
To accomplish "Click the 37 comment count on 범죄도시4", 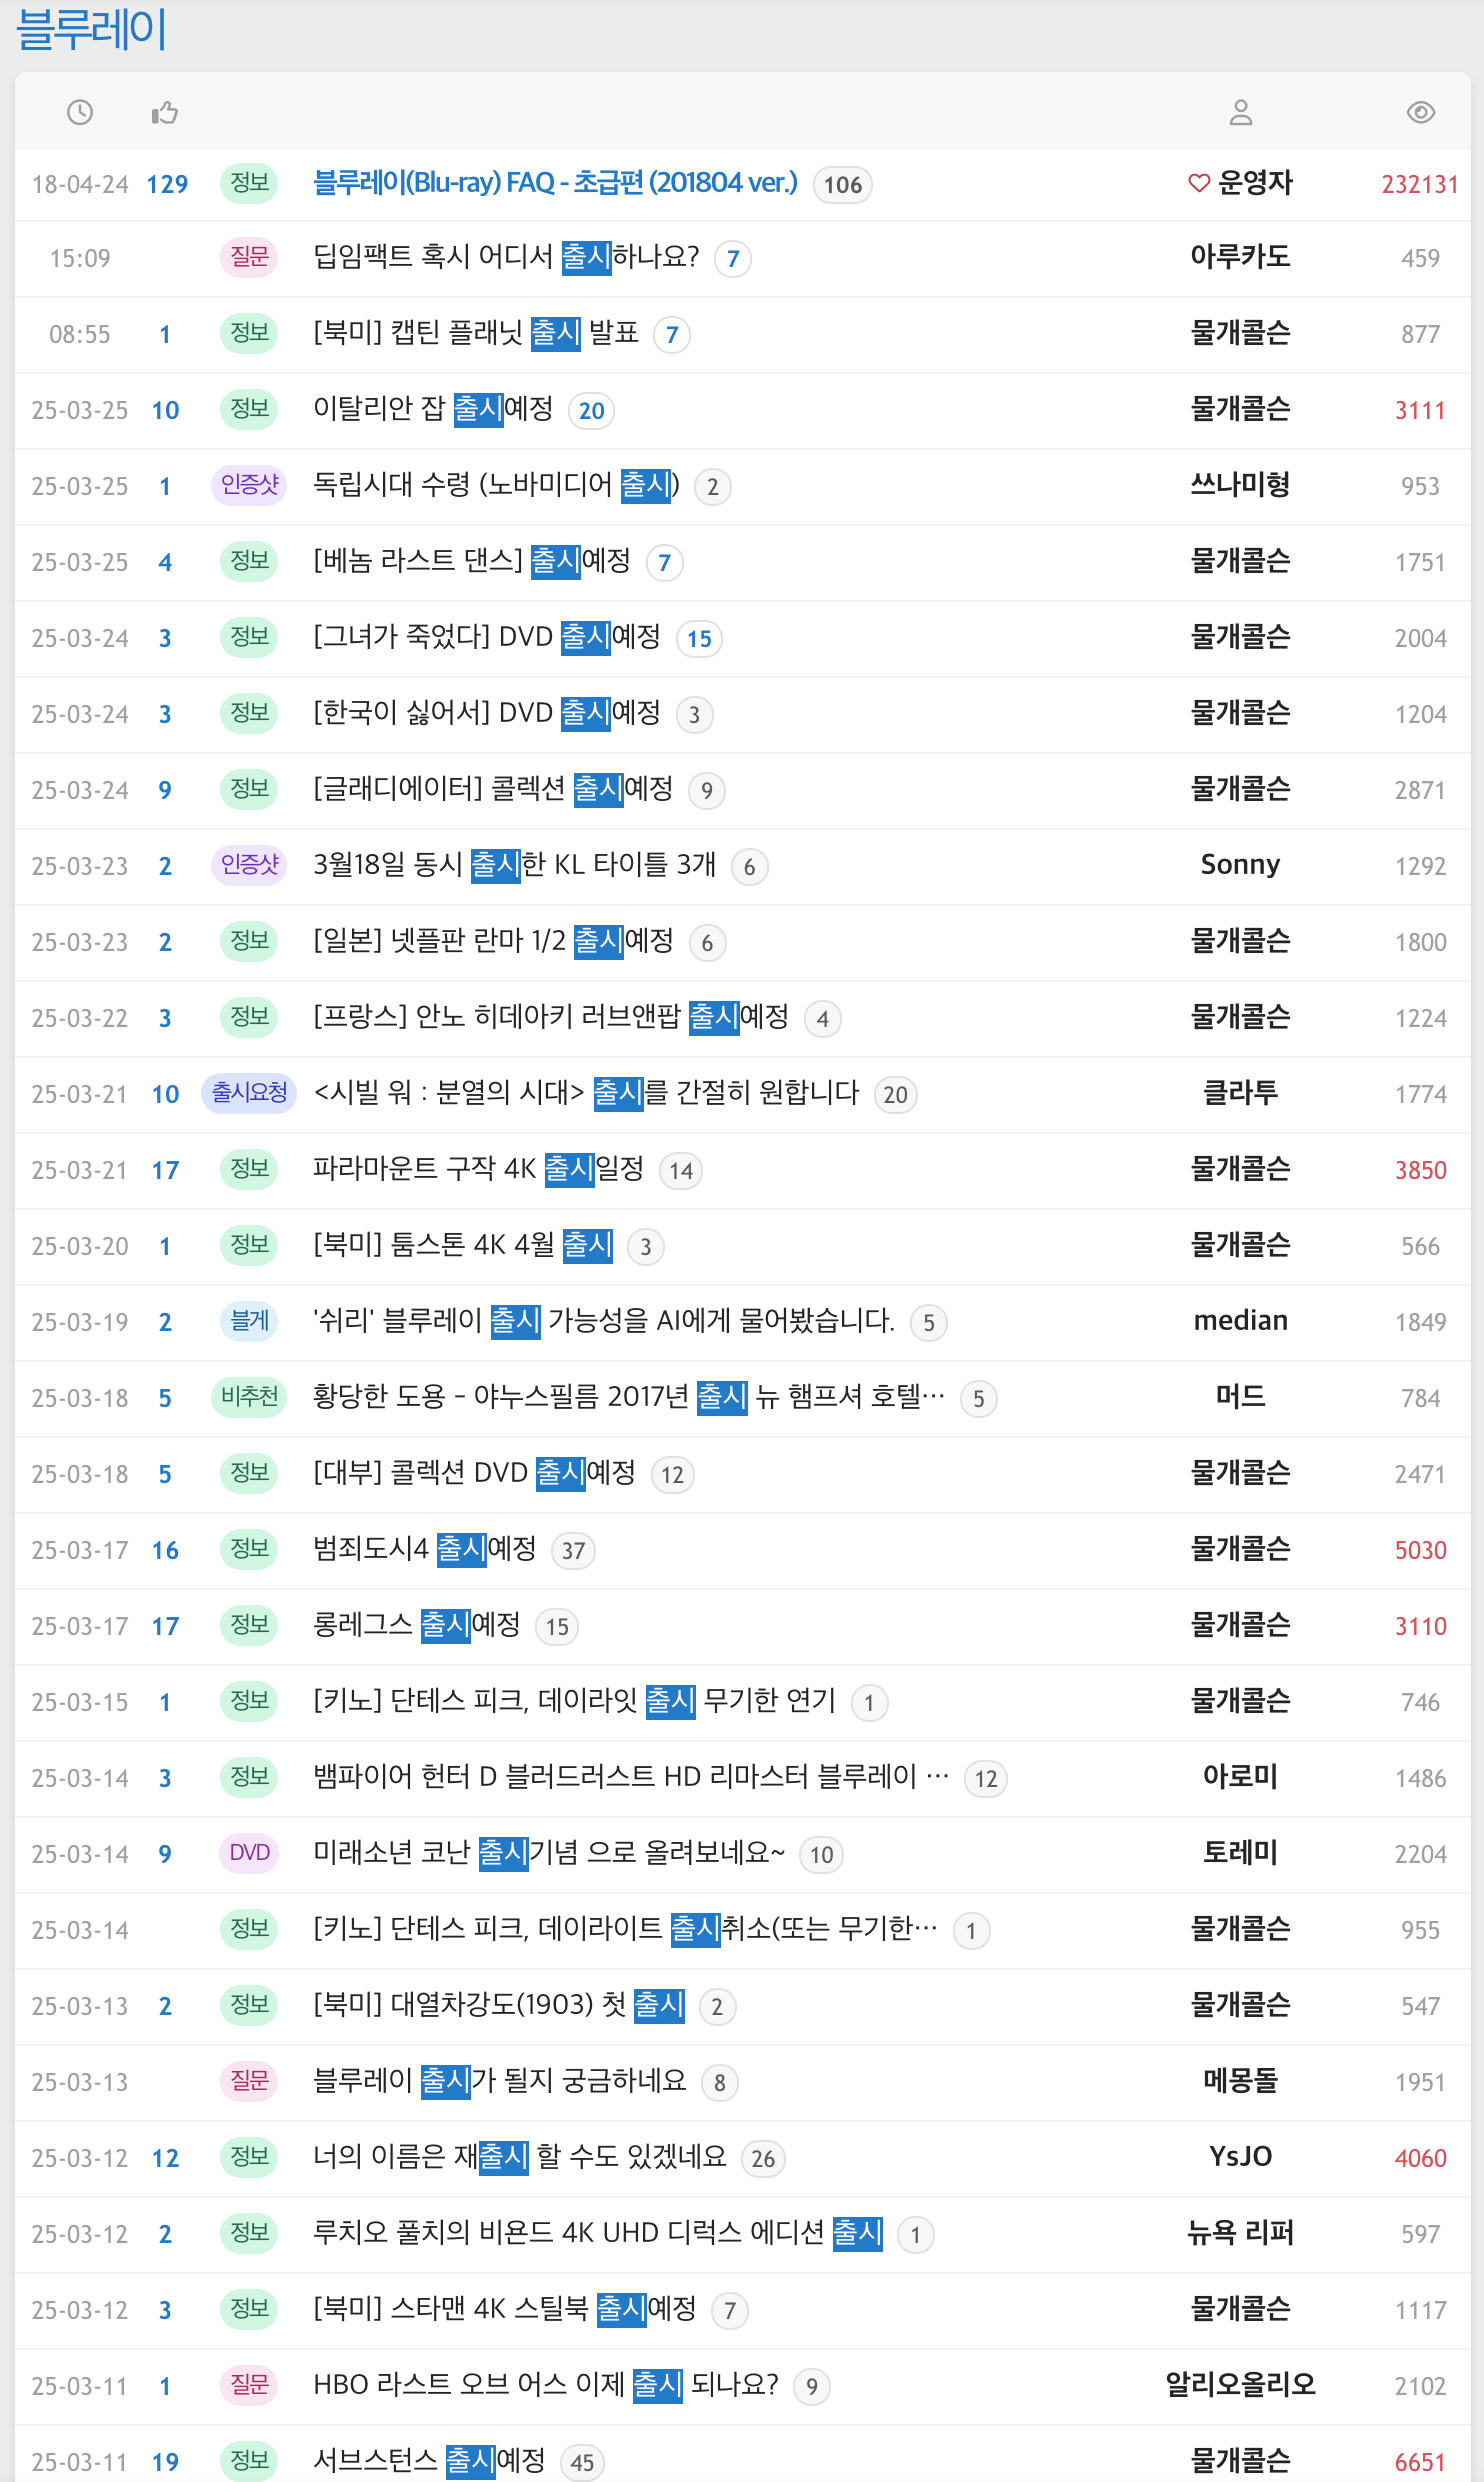I will point(573,1551).
